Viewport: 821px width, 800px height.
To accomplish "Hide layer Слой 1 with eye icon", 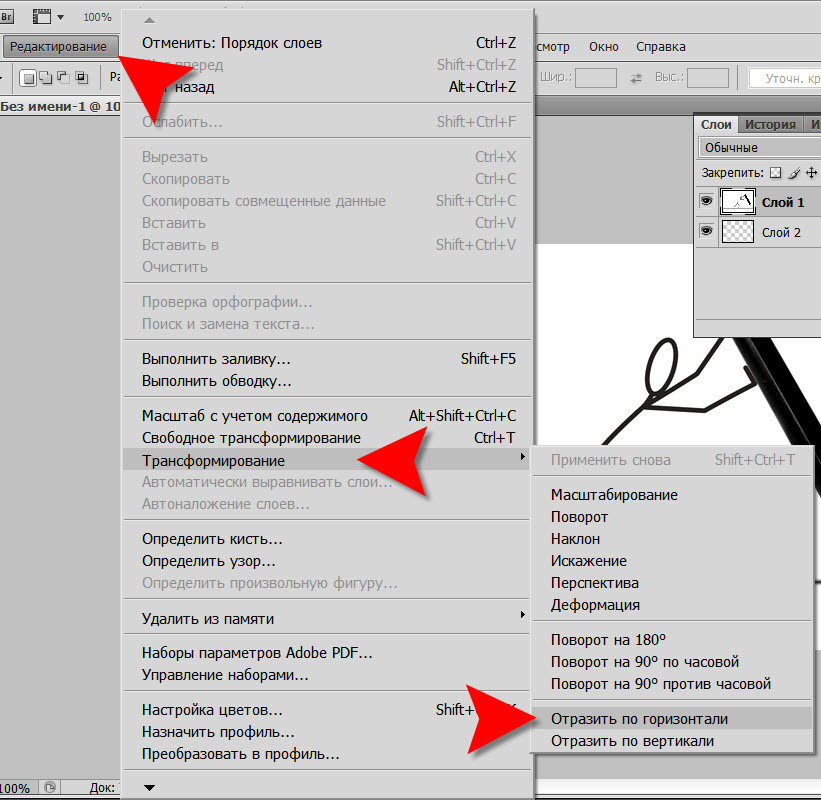I will 706,202.
